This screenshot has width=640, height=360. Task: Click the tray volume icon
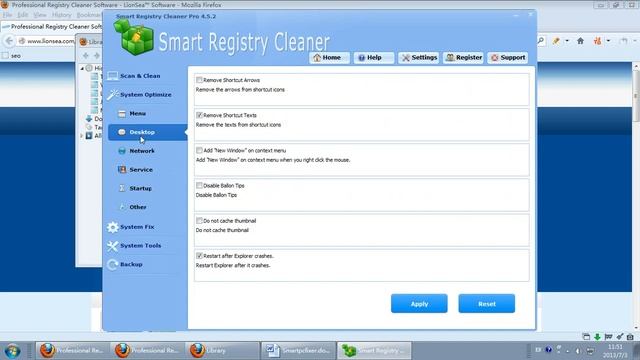578,351
